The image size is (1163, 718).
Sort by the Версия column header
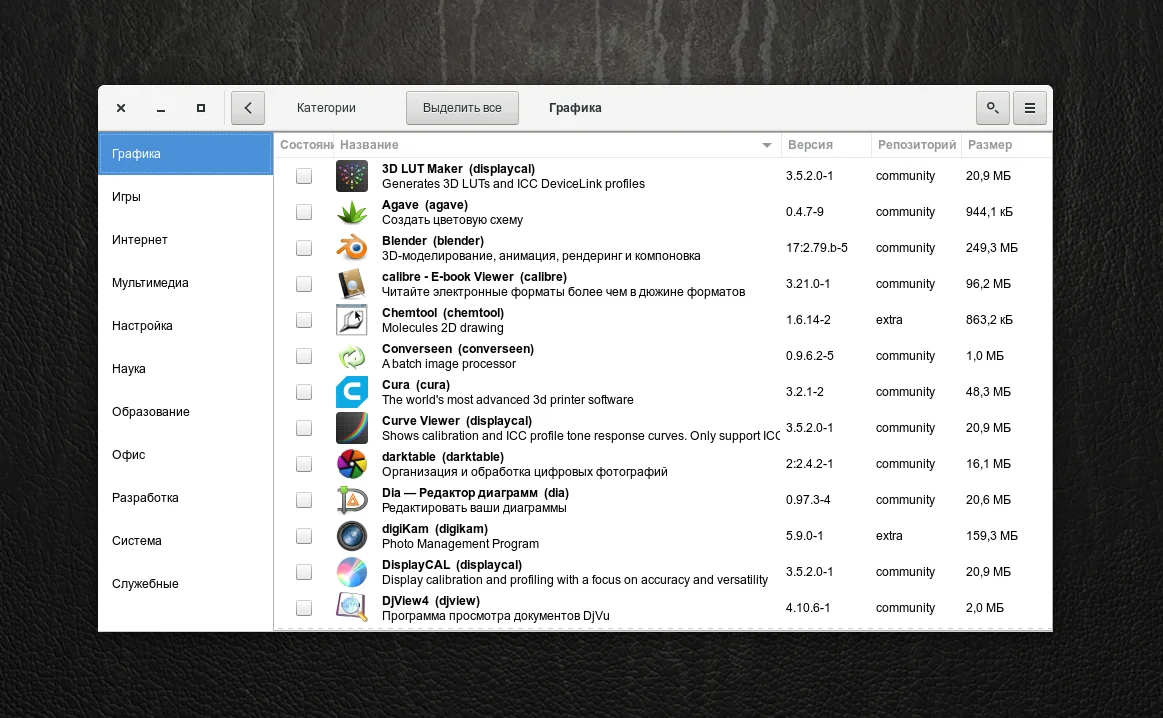(x=826, y=145)
